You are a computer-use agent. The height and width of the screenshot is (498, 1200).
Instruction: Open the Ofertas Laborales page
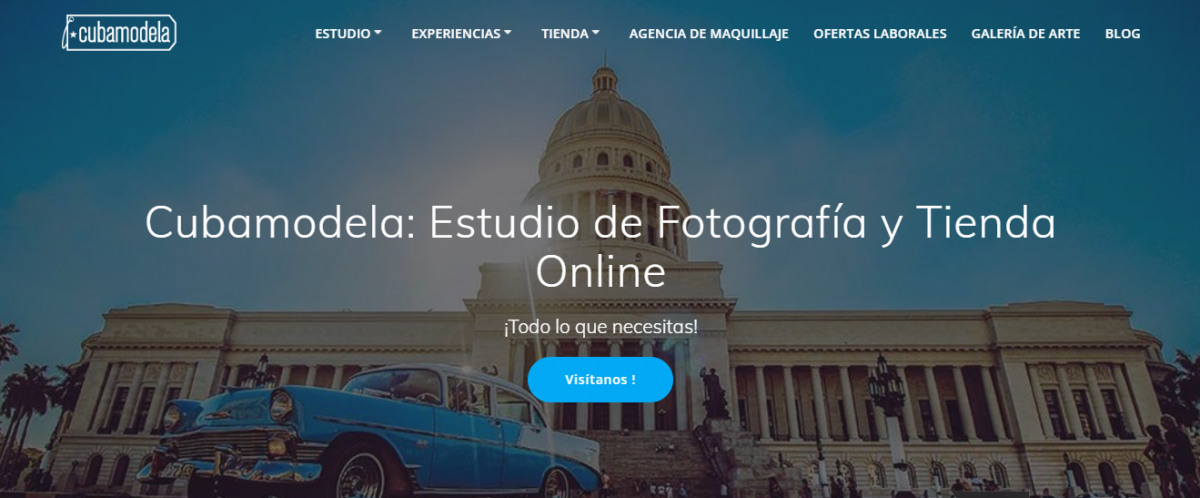pyautogui.click(x=880, y=33)
